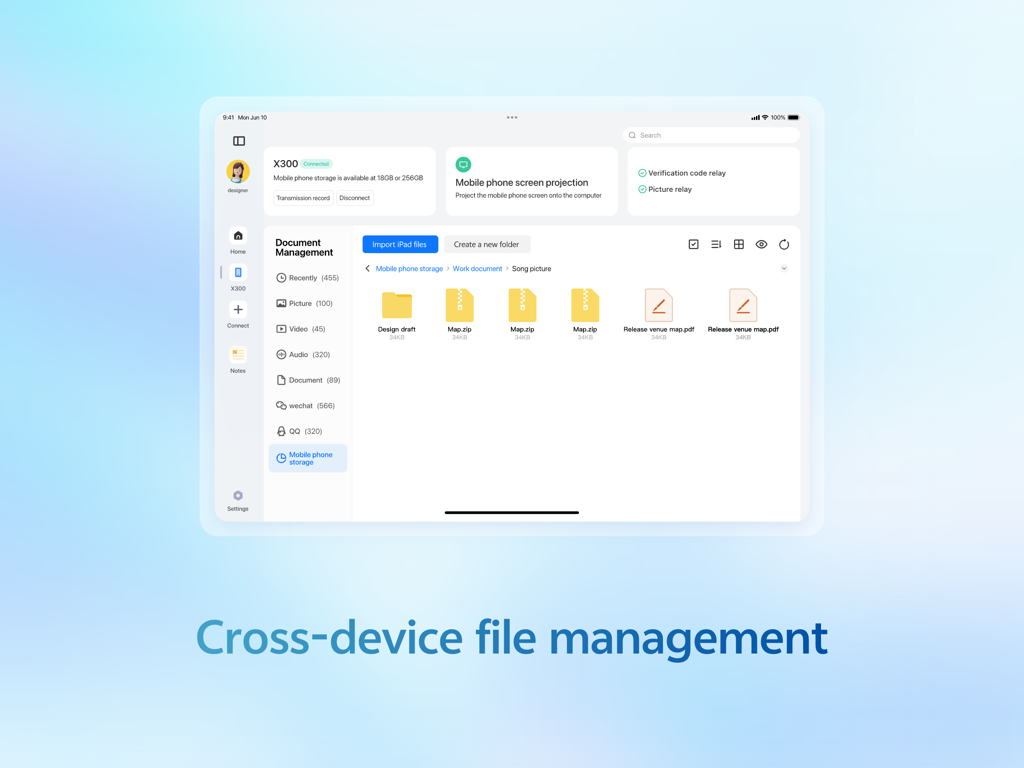Click the Import iPad files button
Viewport: 1024px width, 768px height.
400,243
